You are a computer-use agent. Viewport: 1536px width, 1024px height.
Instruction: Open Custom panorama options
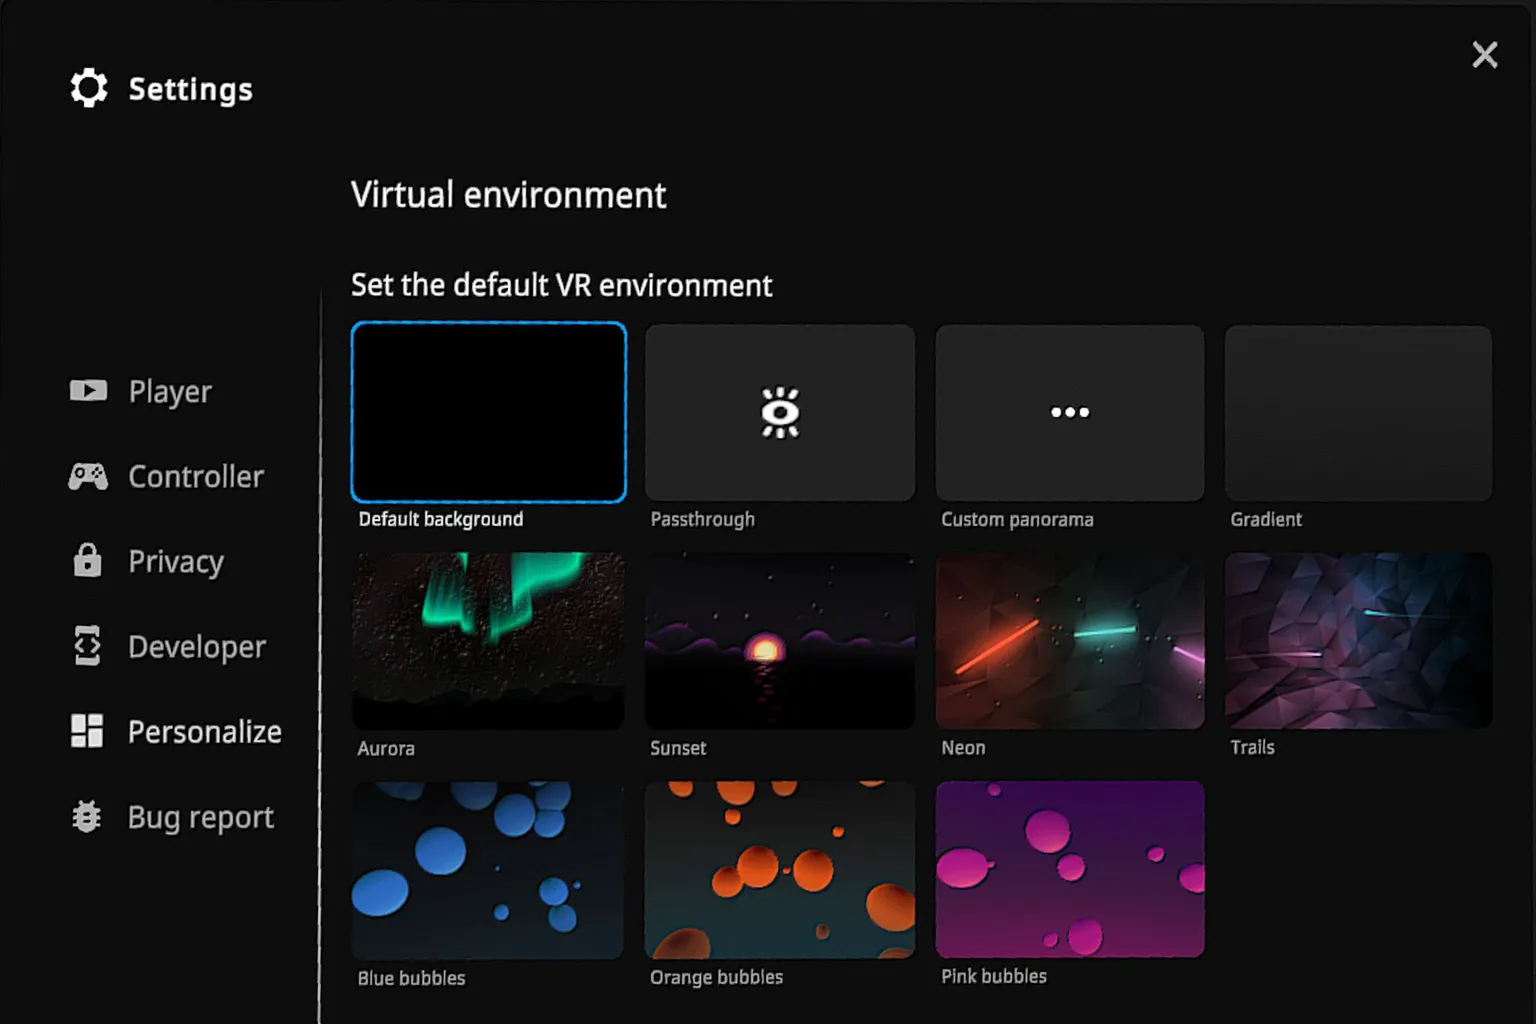[x=1069, y=412]
